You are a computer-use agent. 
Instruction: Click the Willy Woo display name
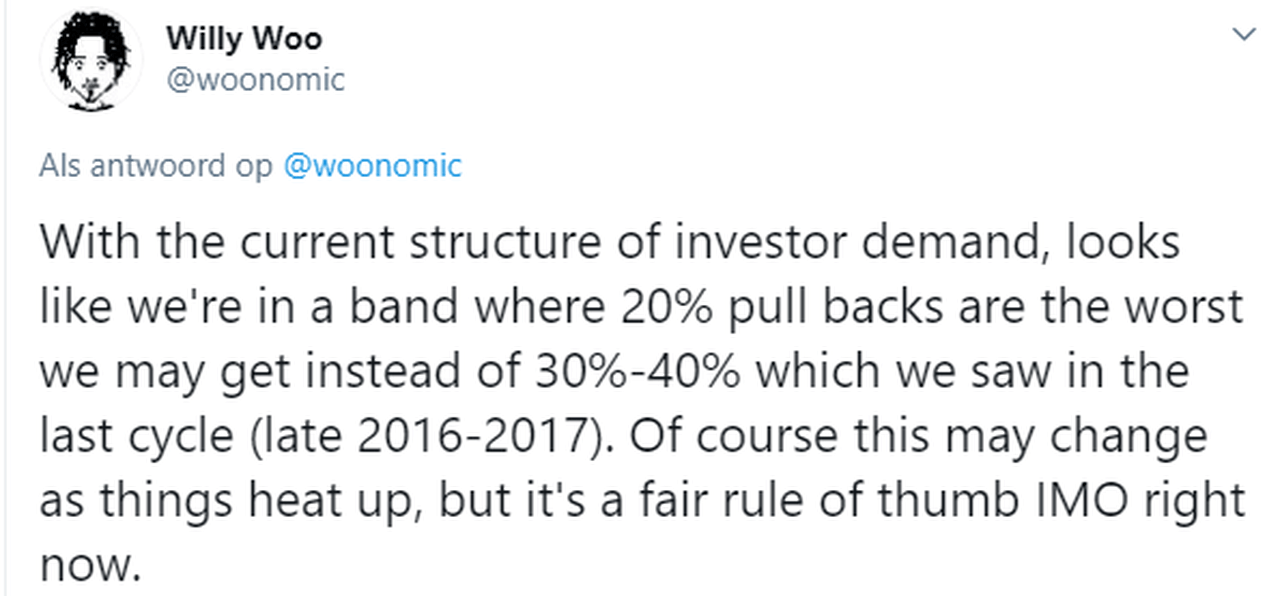tap(244, 39)
